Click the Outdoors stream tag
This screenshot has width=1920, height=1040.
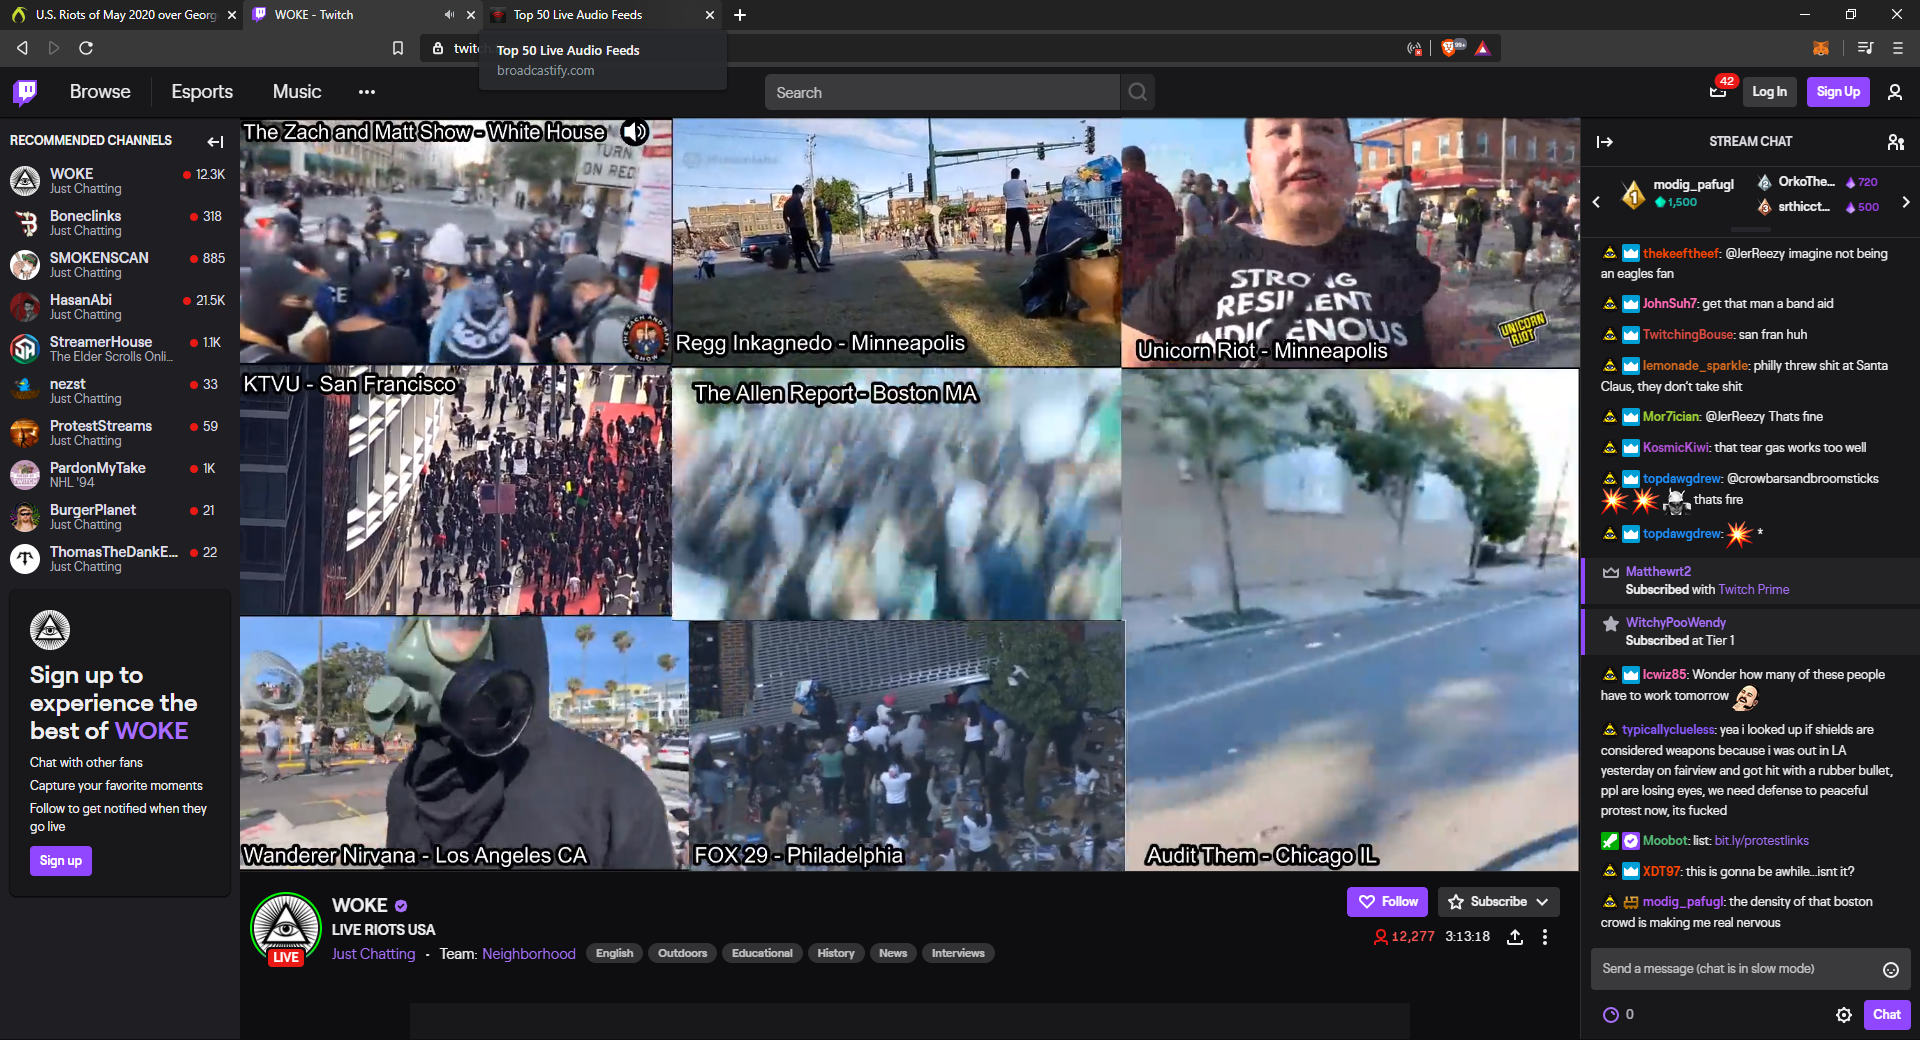[x=682, y=953]
